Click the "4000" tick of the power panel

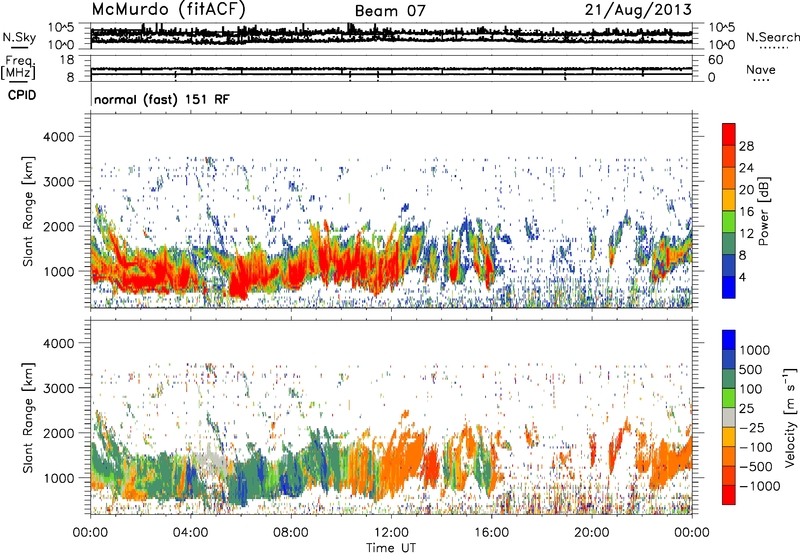point(58,137)
